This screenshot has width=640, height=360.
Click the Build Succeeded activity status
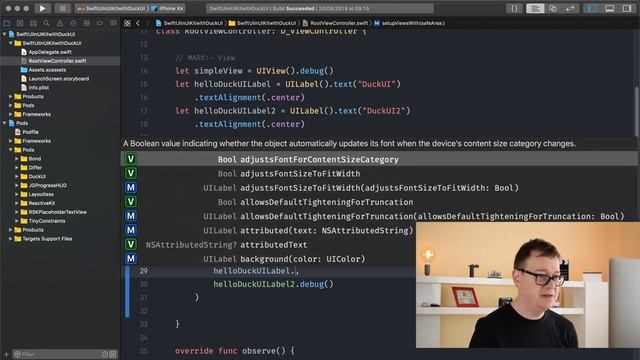click(x=320, y=8)
